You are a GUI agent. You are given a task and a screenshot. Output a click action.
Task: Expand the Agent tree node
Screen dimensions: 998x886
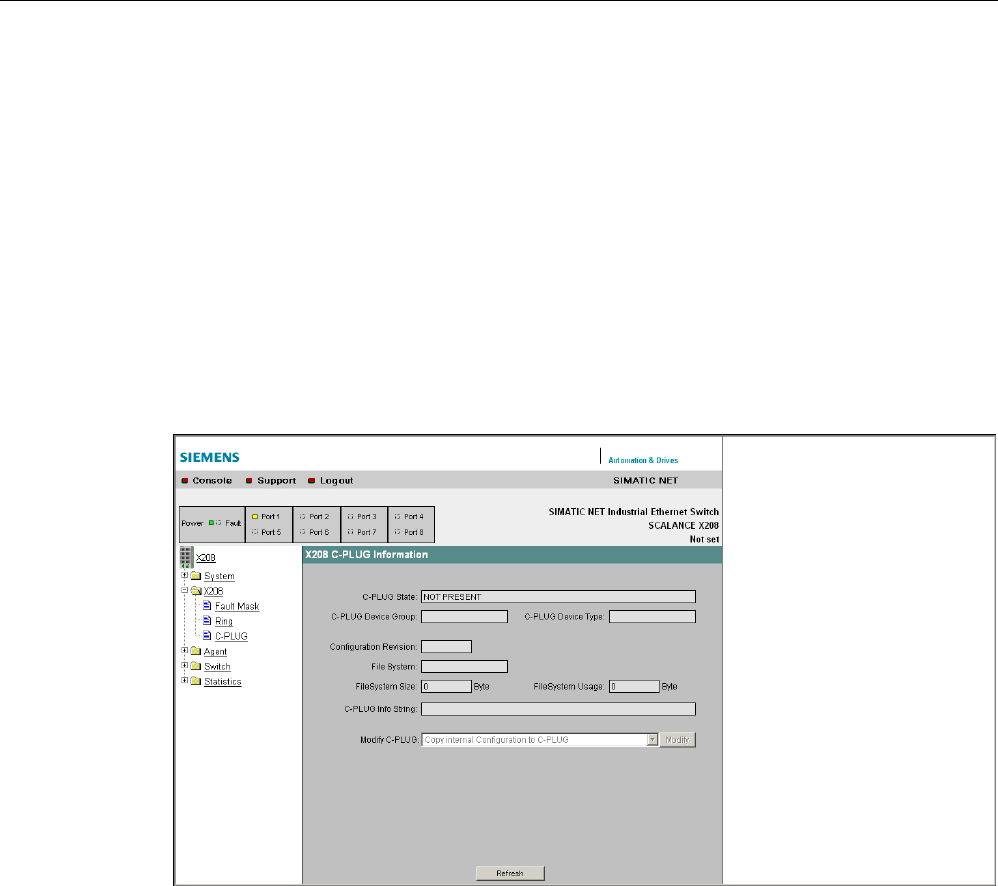[185, 650]
